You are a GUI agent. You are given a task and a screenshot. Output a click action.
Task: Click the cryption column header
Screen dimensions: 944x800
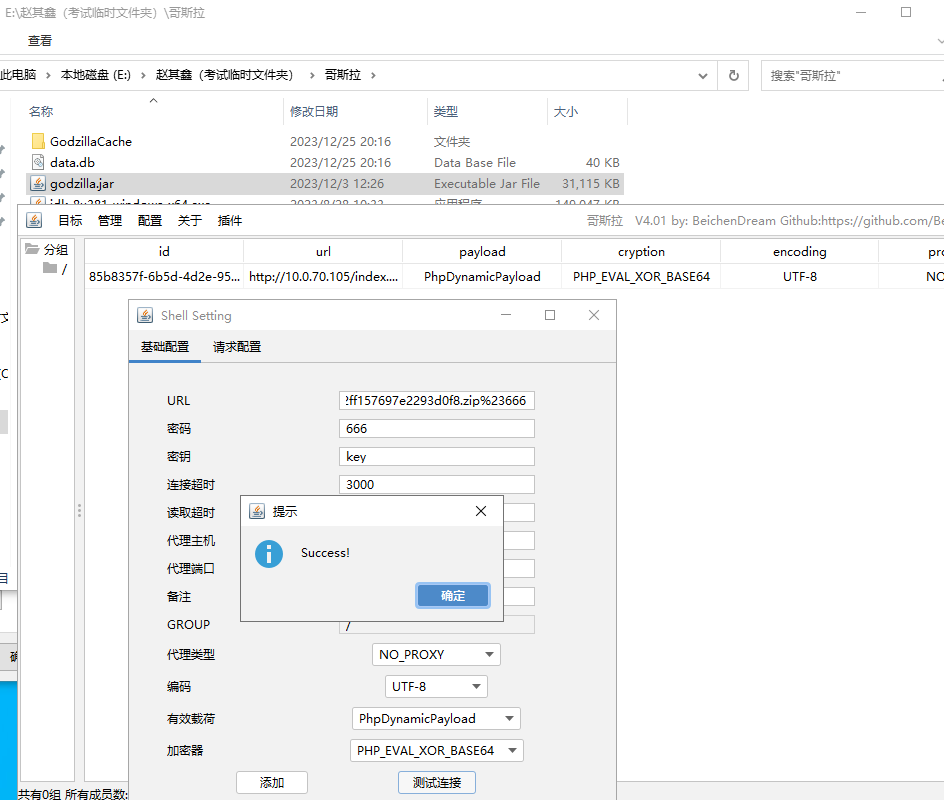[641, 252]
